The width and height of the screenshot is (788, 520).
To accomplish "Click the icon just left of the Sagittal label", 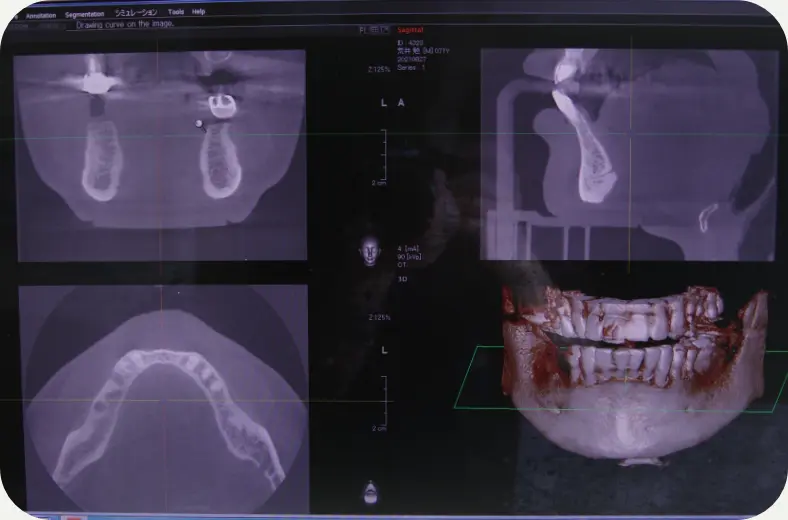I will pos(385,30).
